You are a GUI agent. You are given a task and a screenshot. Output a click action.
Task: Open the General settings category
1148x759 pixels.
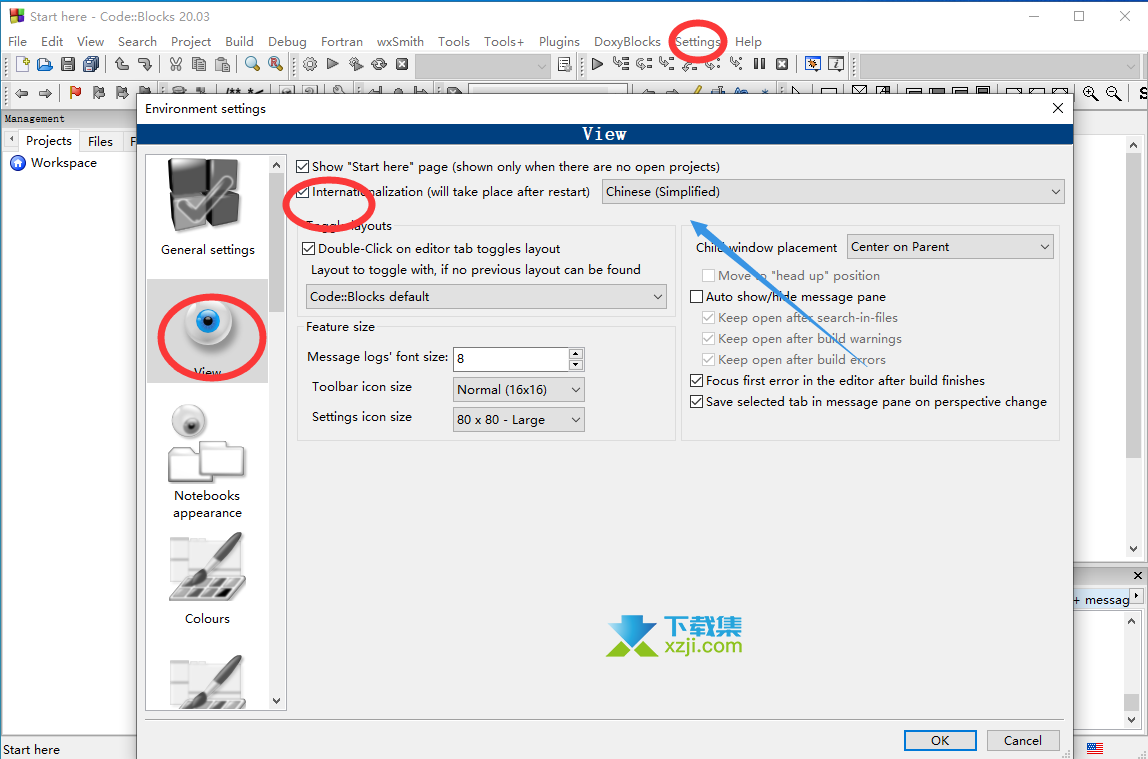coord(207,208)
